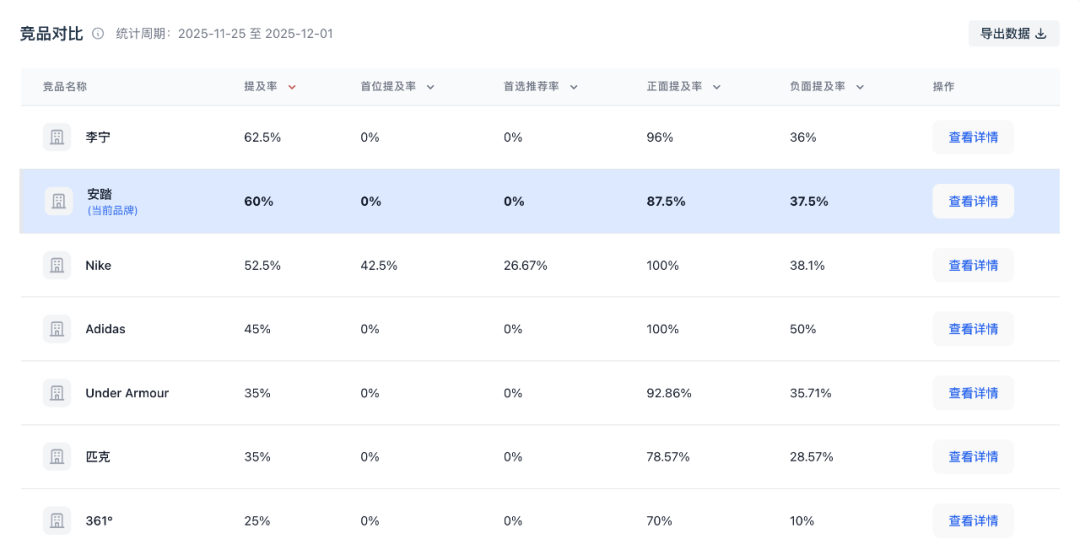Screen dimensions: 1080x555
Task: Click the 62.5% mention rate cell
Action: pyautogui.click(x=262, y=137)
